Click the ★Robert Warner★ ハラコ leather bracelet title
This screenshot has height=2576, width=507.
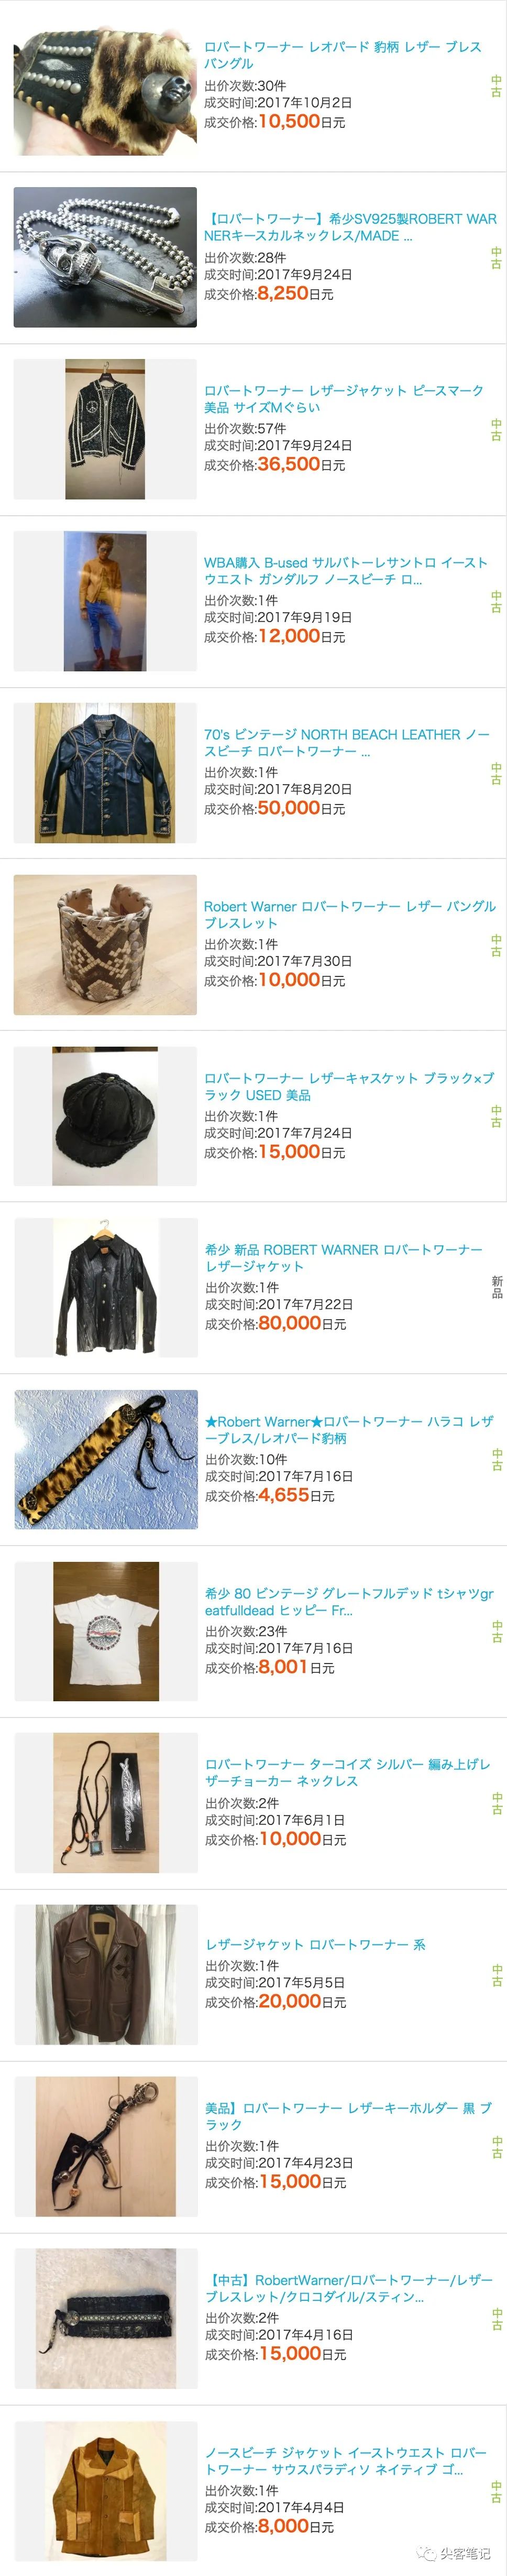(349, 1430)
